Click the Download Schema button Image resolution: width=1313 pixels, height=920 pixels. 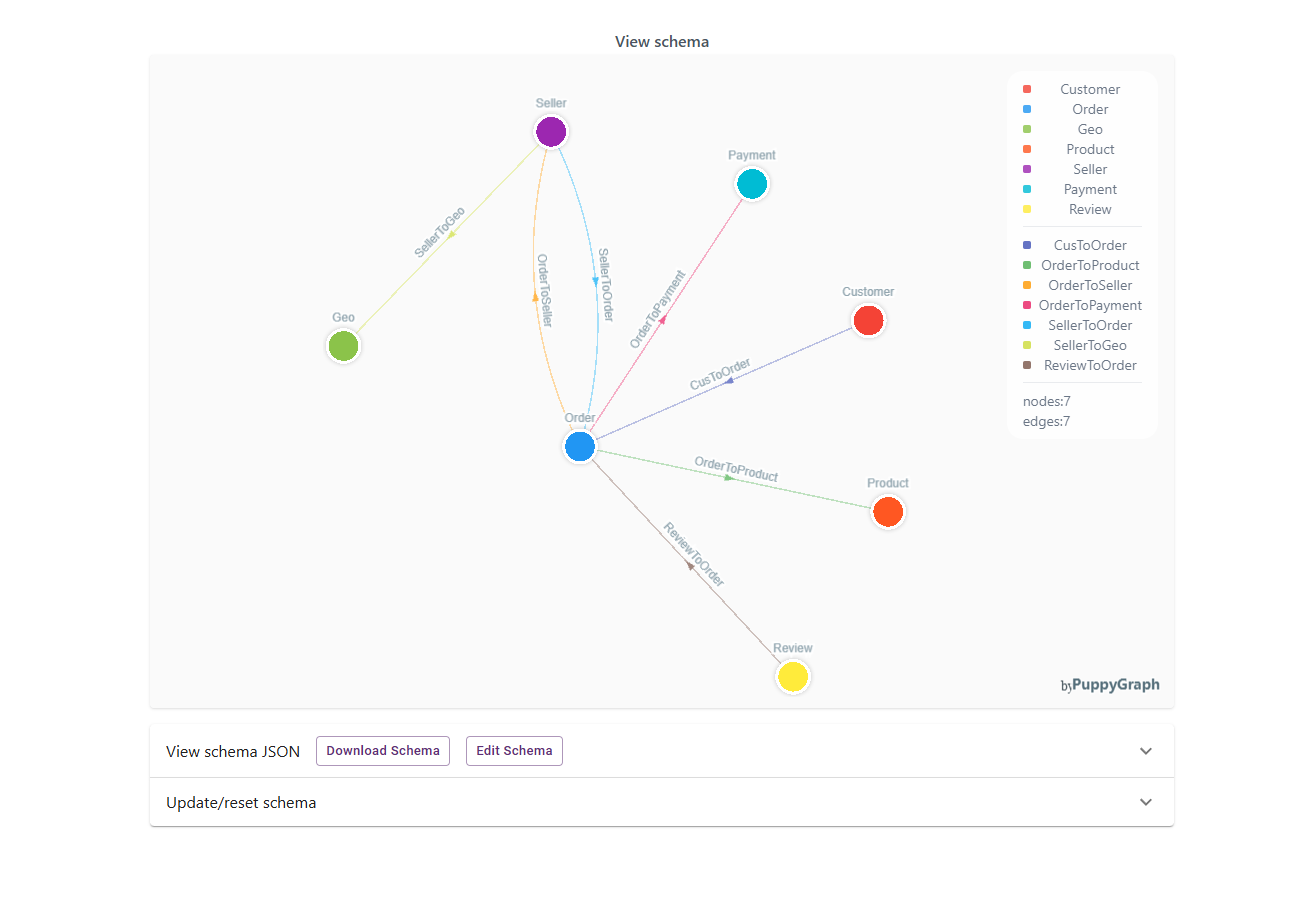(x=383, y=751)
